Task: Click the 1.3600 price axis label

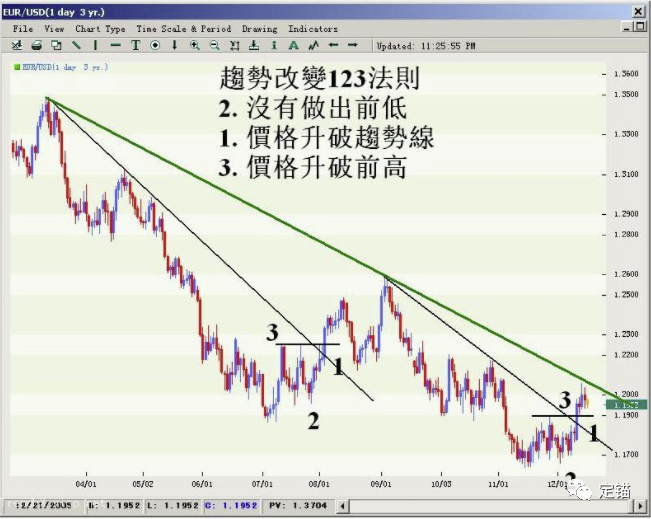Action: [626, 73]
